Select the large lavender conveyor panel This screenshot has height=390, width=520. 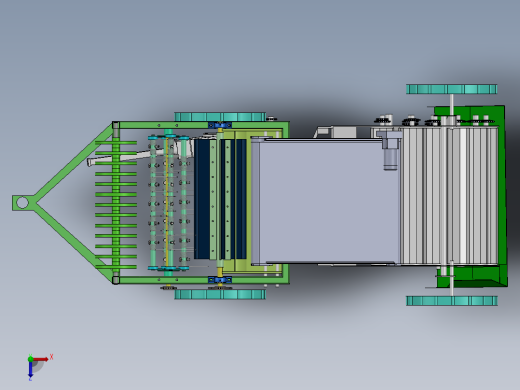click(325, 201)
